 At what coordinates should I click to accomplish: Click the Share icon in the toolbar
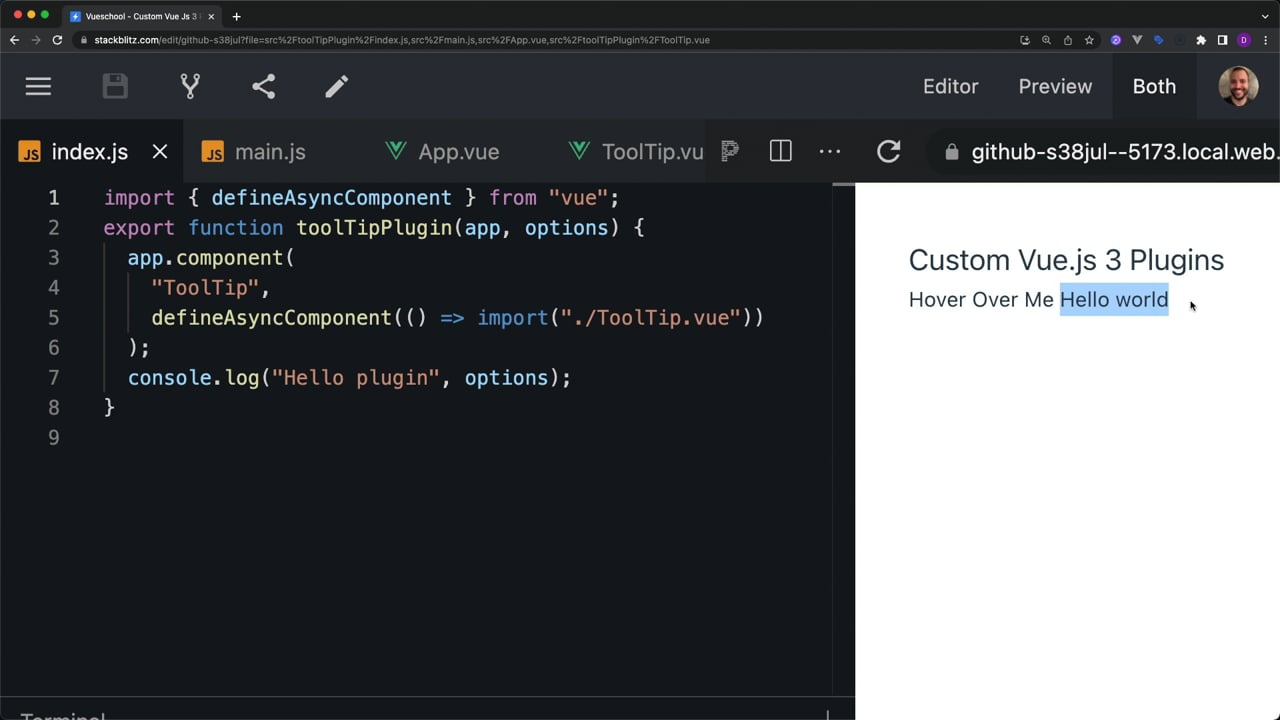coord(263,87)
